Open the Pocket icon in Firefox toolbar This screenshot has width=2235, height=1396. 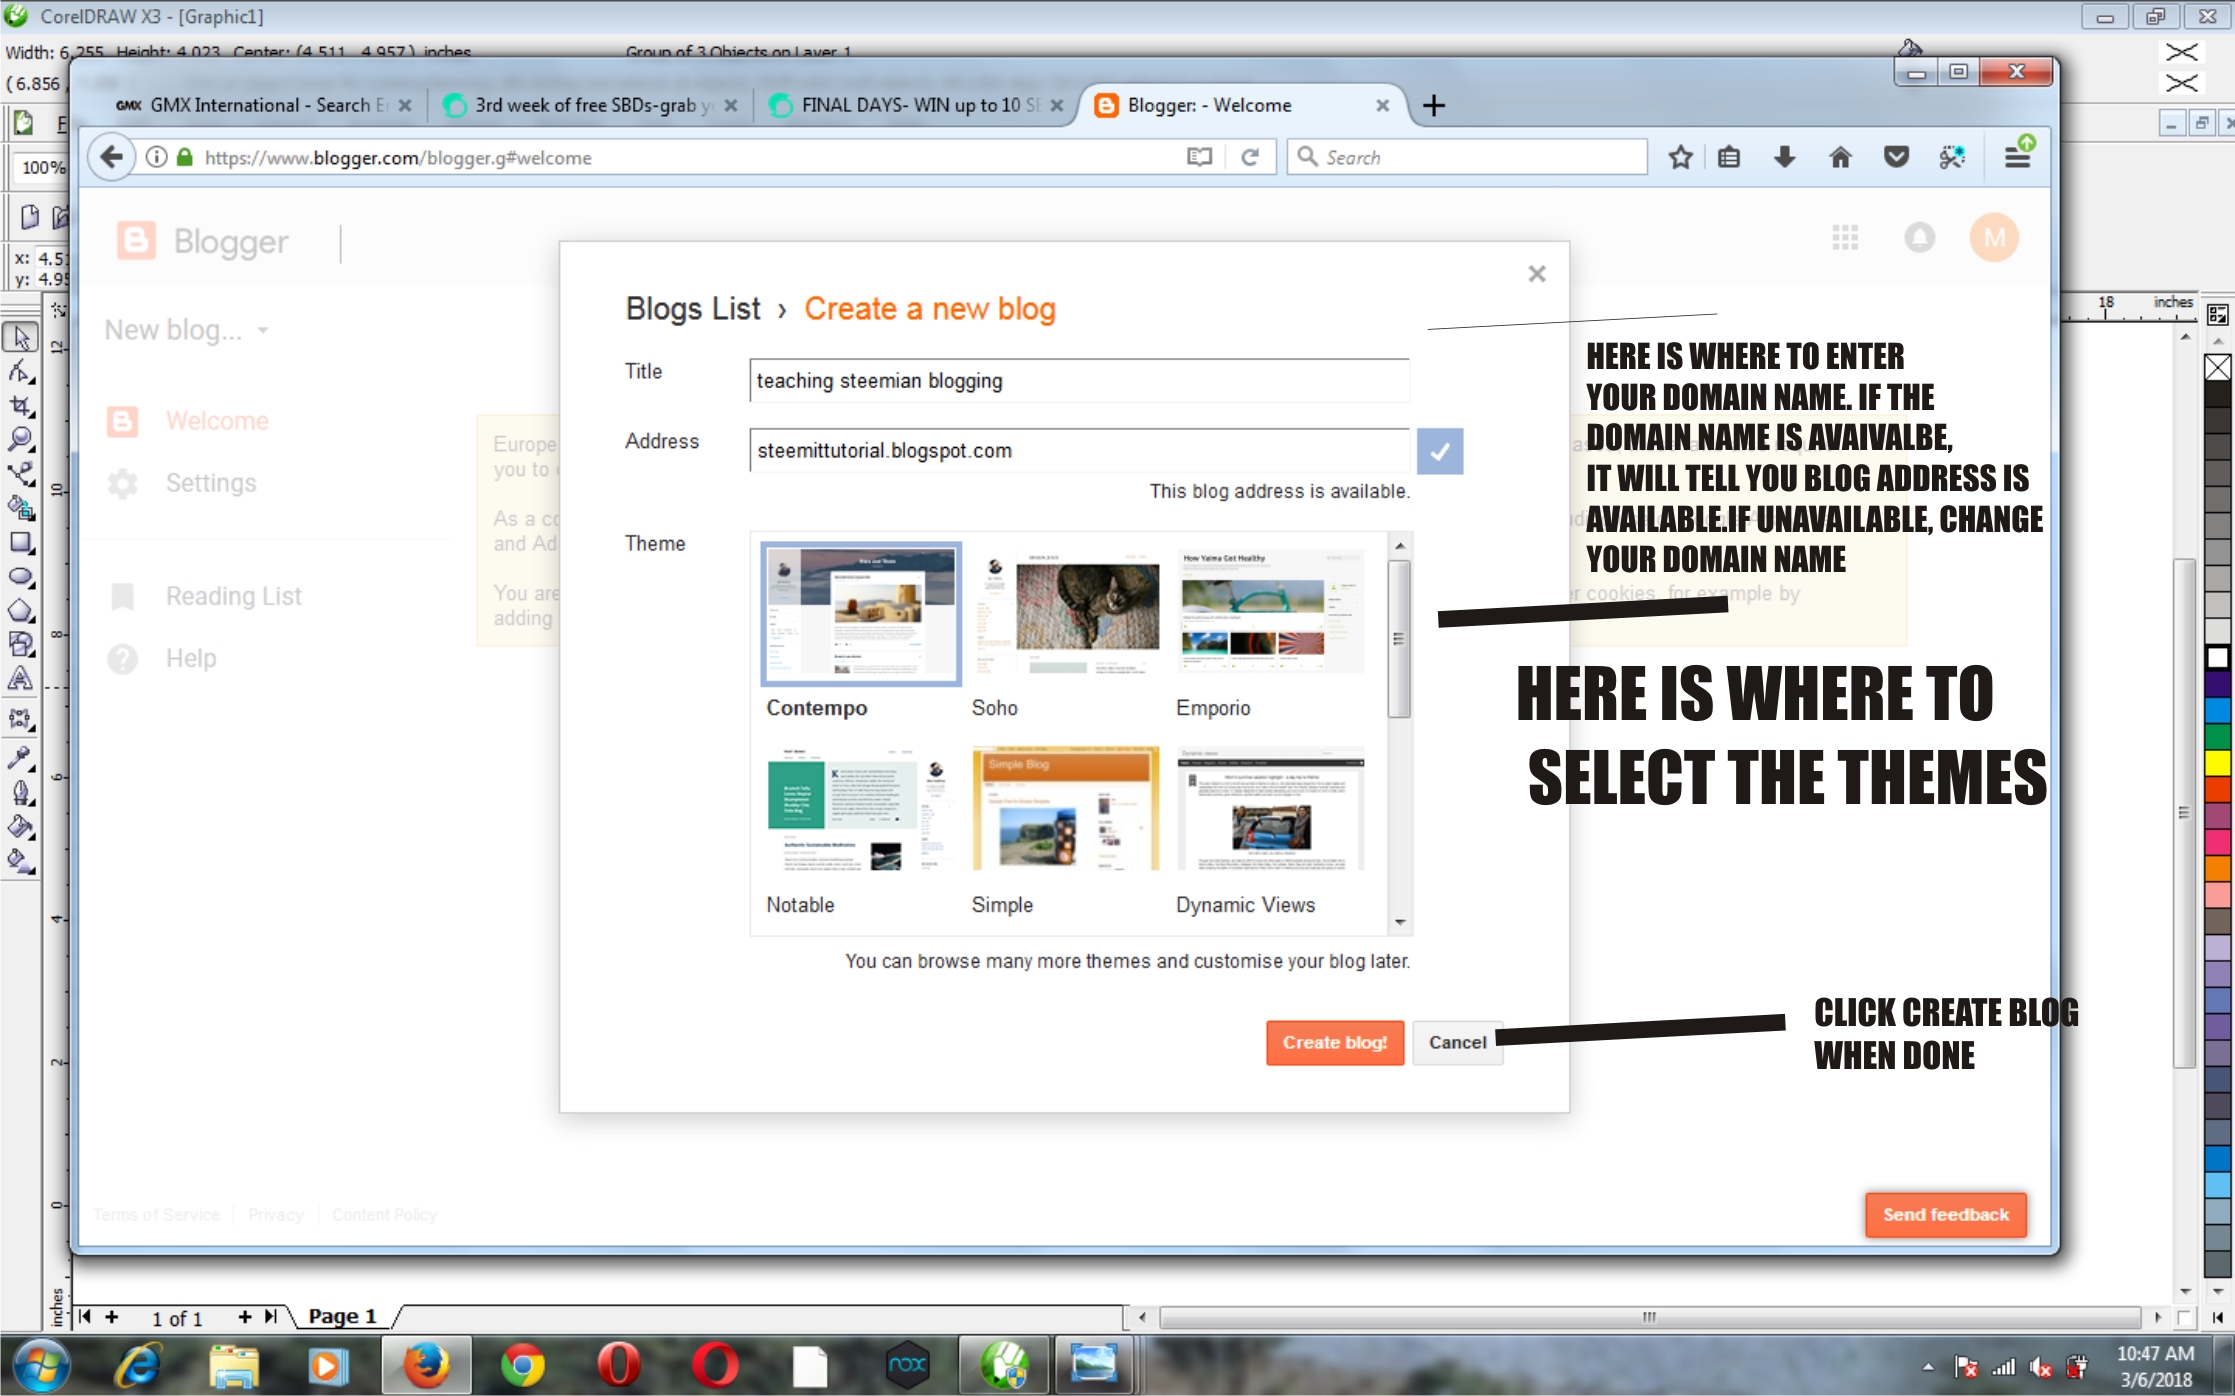click(x=1896, y=157)
